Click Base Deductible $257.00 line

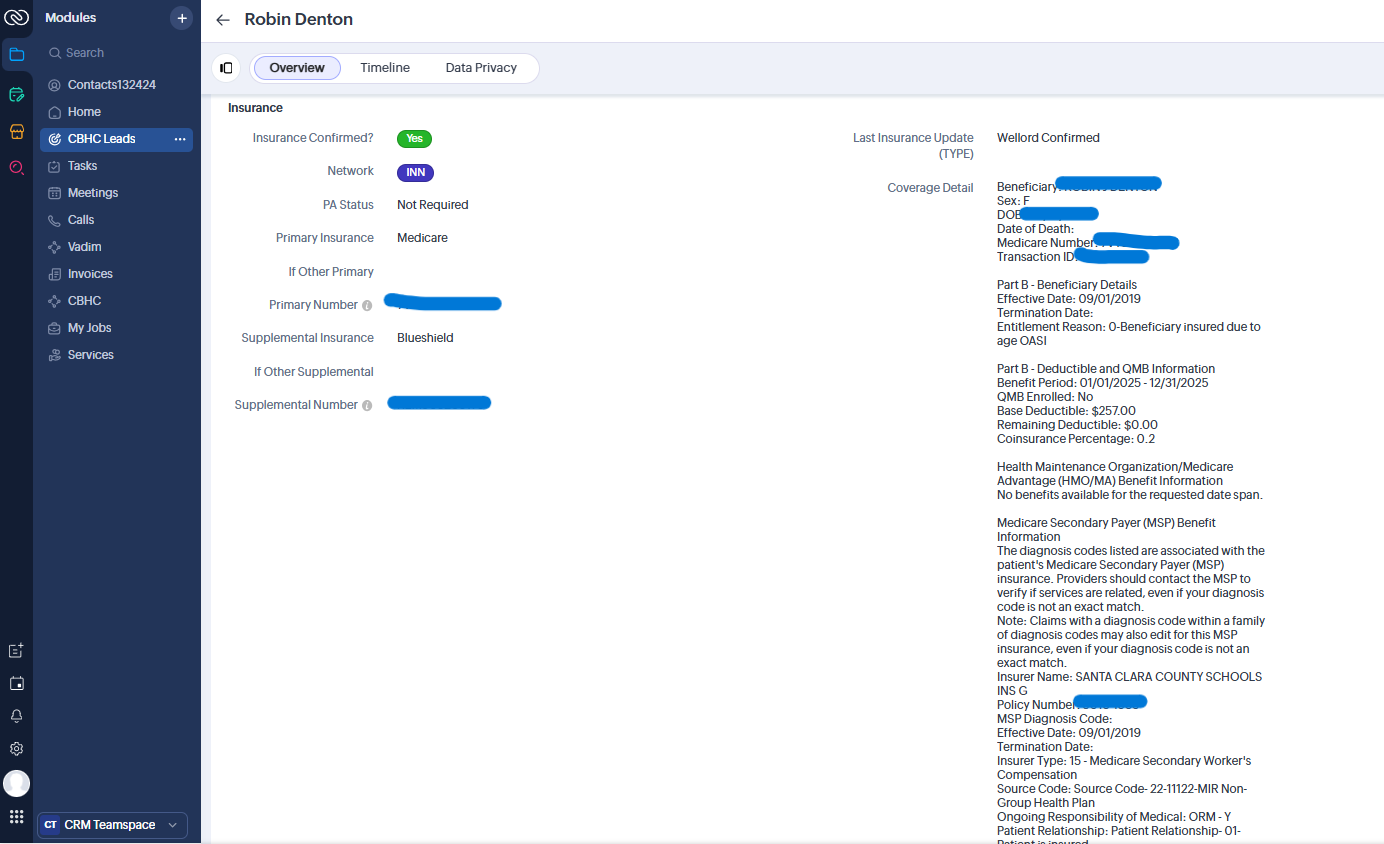[x=1066, y=411]
